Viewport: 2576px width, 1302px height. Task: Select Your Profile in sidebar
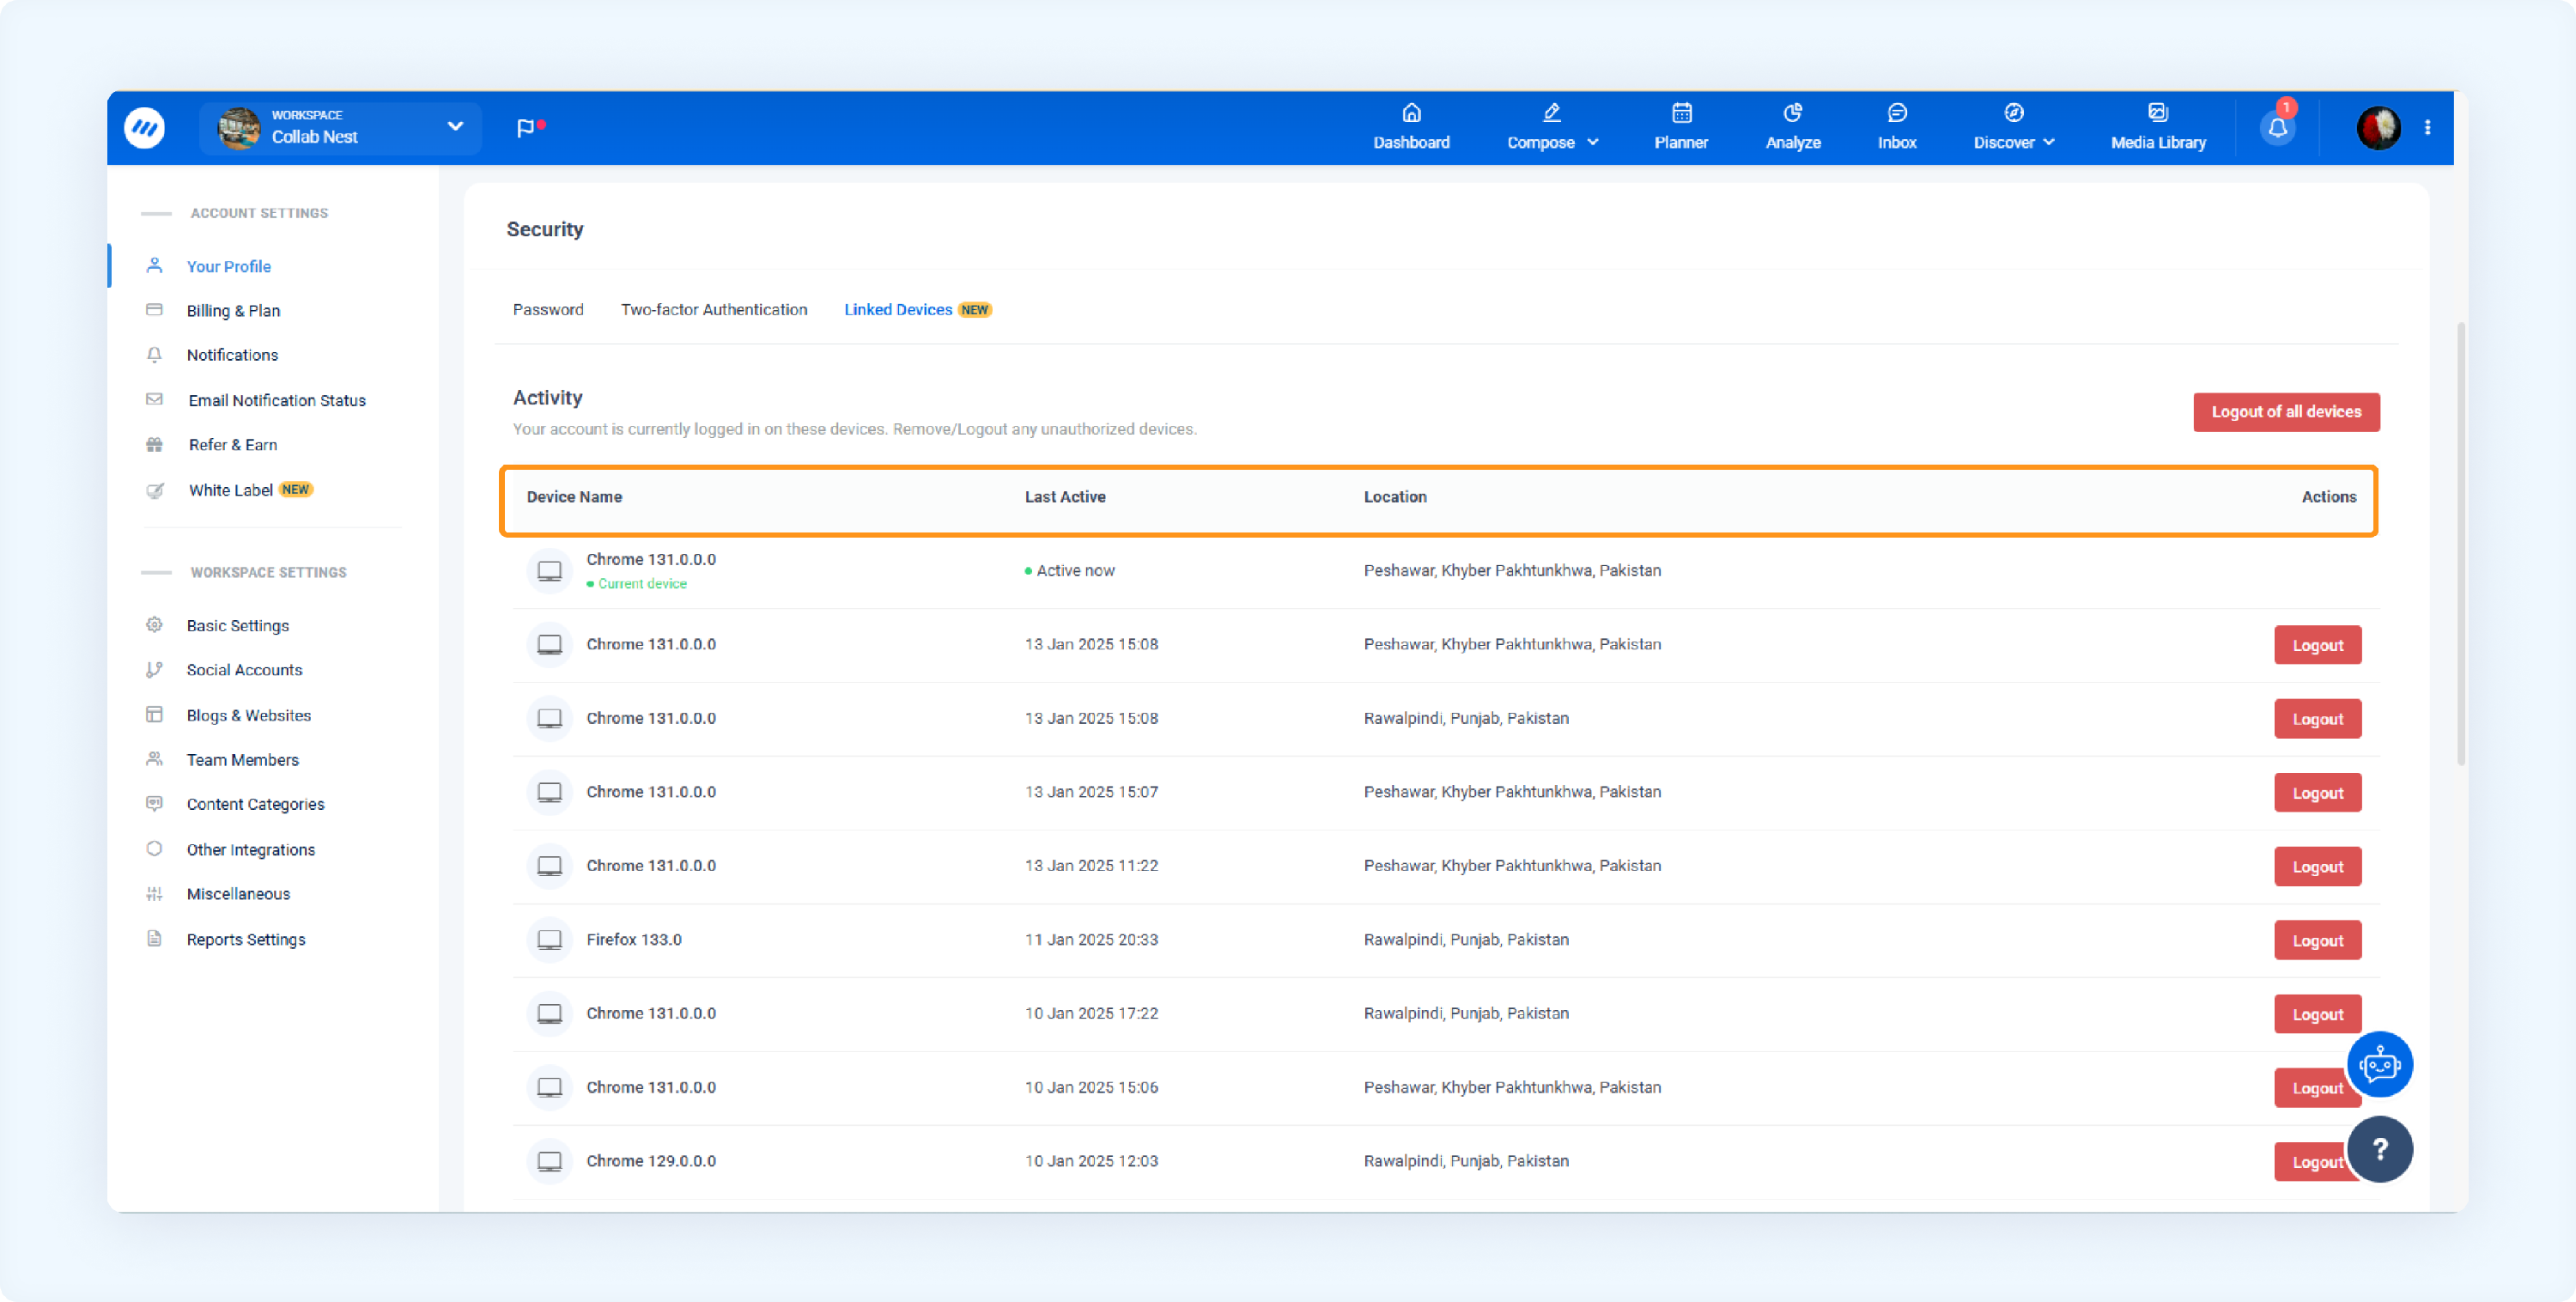tap(229, 266)
